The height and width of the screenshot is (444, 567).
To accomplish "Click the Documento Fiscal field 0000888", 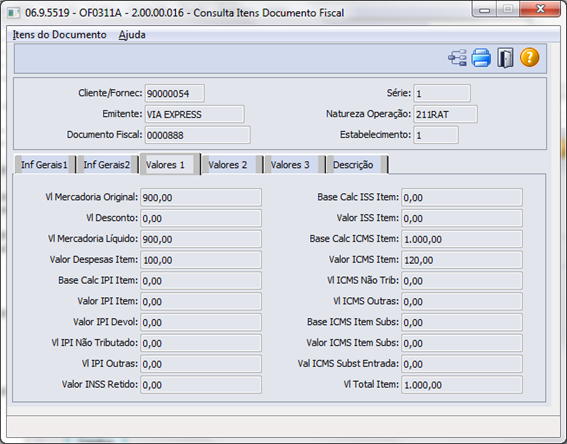I will coord(197,135).
